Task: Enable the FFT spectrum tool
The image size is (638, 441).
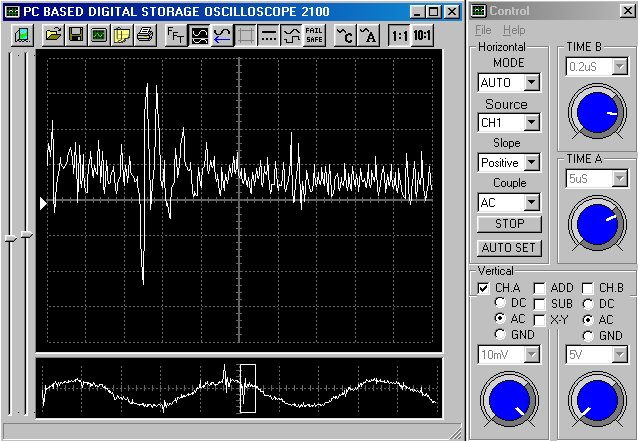Action: (176, 35)
